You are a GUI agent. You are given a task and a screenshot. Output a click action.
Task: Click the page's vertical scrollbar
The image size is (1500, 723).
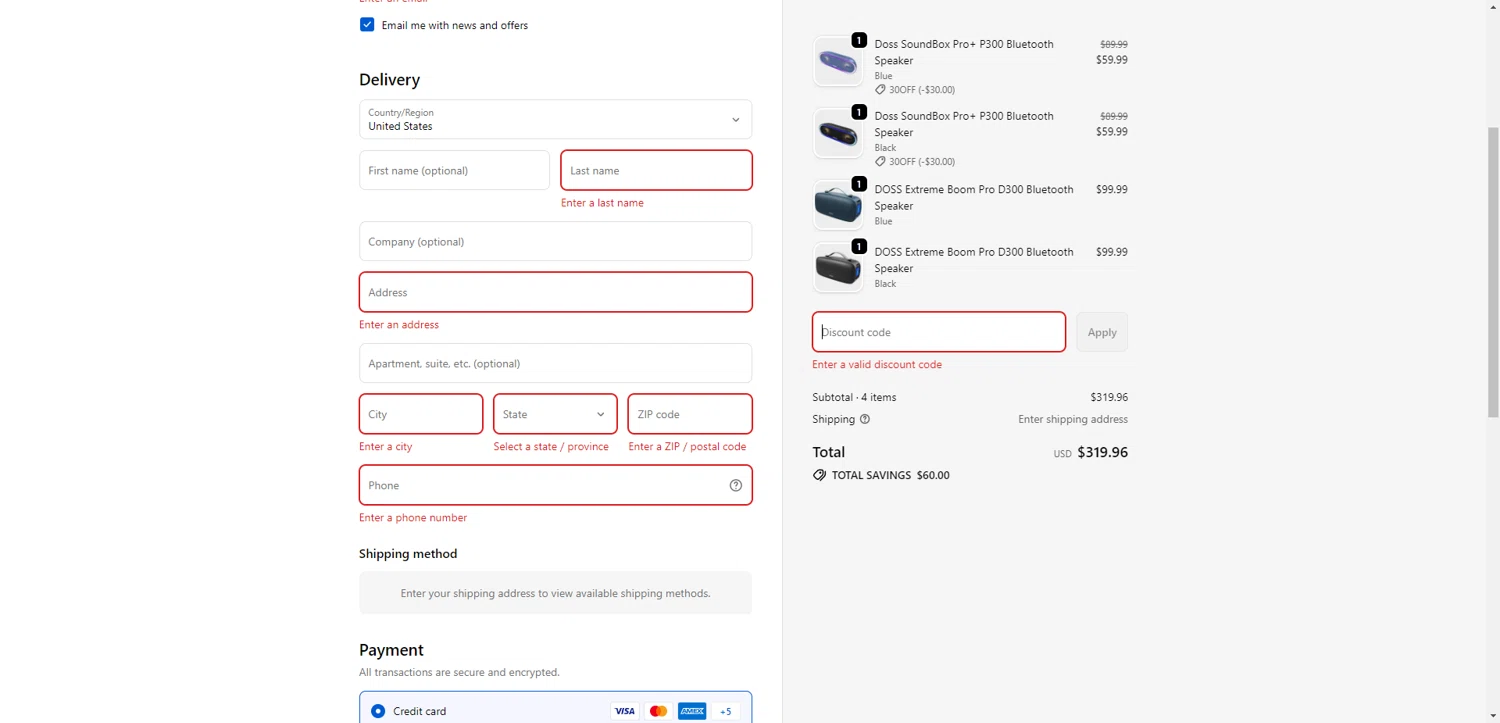1493,270
